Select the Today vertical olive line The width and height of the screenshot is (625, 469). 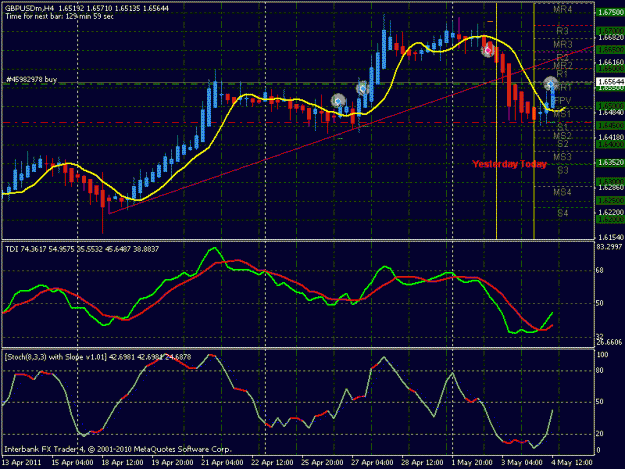point(534,121)
